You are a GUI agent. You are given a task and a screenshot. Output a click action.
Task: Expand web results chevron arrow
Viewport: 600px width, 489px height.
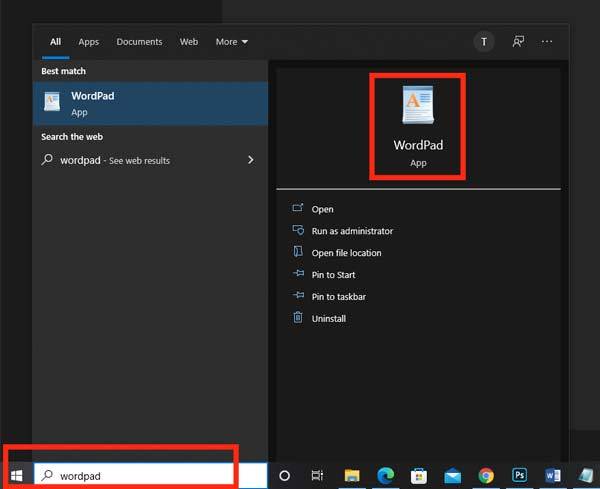pos(251,160)
